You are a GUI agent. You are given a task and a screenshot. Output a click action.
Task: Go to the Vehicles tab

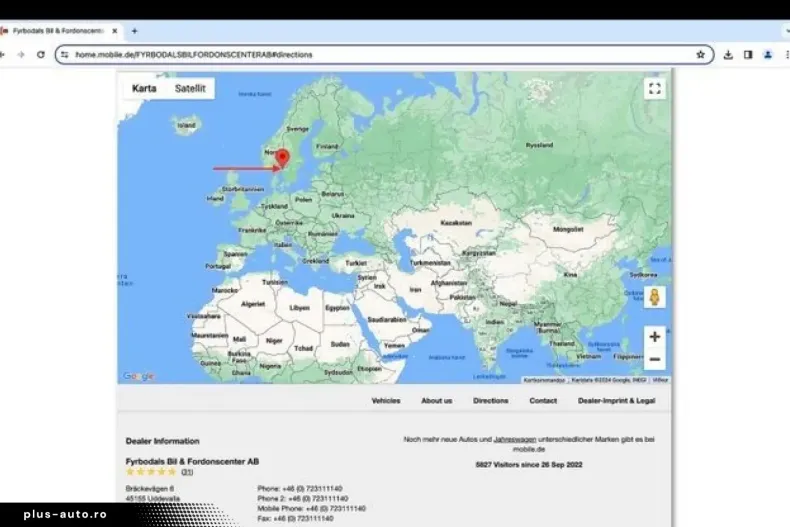(x=386, y=400)
